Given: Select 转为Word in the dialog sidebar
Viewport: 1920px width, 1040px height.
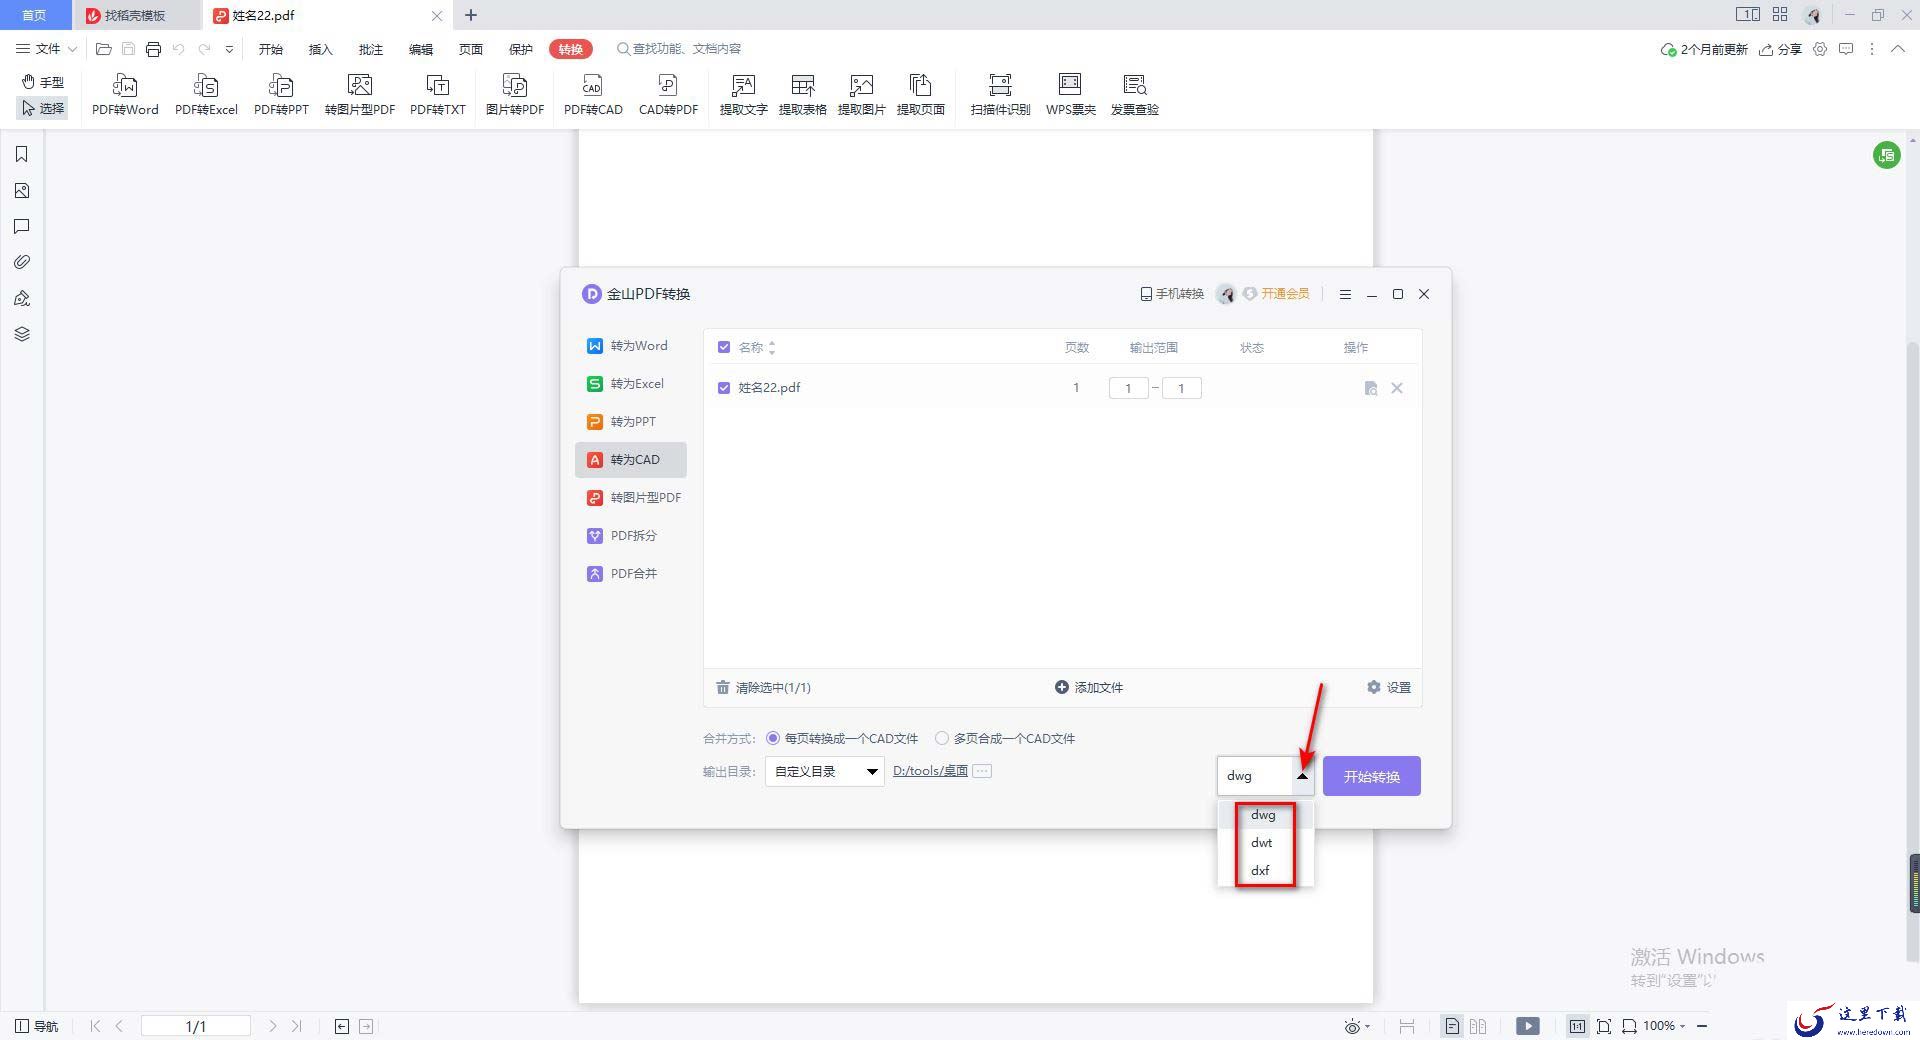Looking at the screenshot, I should click(x=631, y=346).
